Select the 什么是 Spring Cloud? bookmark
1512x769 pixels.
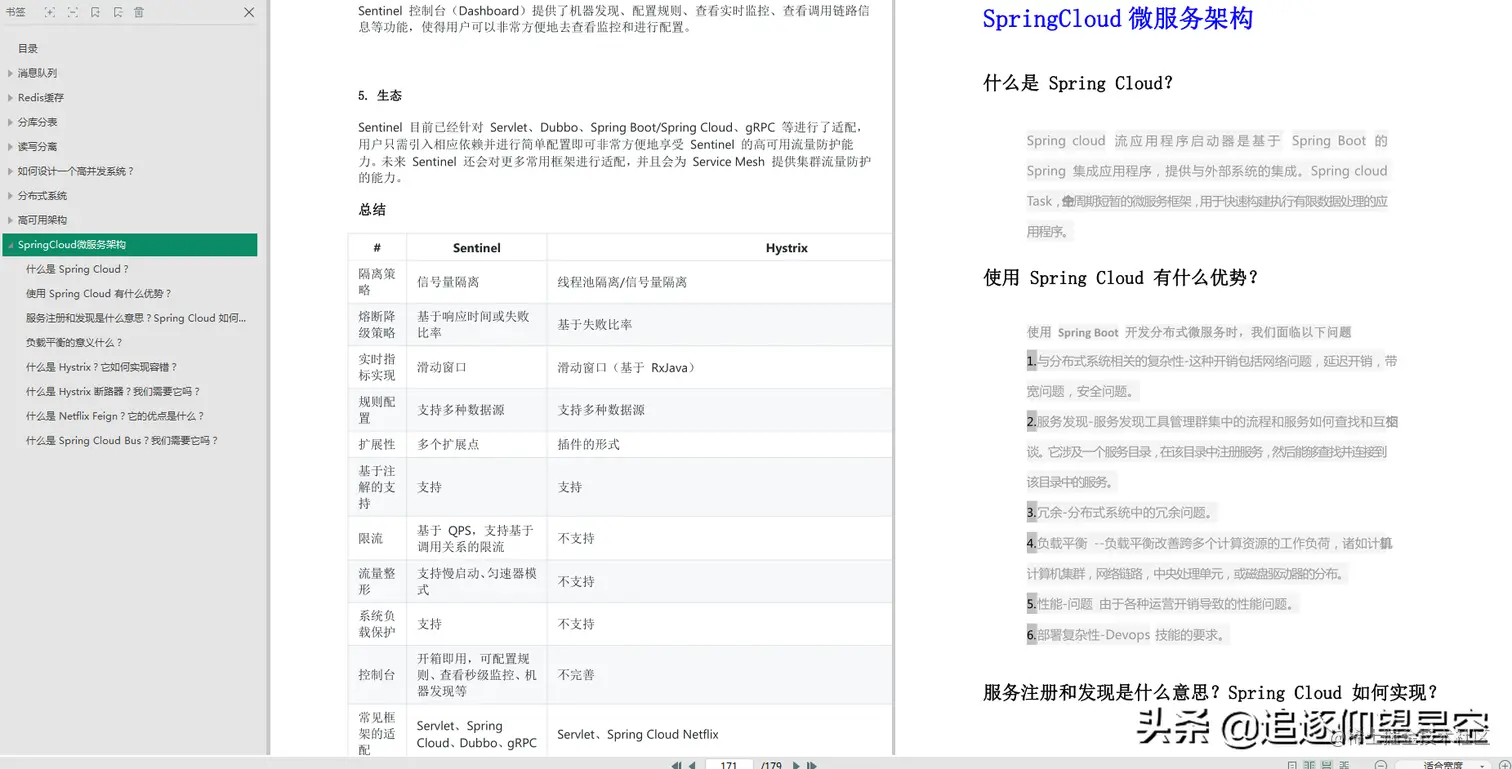[x=75, y=268]
